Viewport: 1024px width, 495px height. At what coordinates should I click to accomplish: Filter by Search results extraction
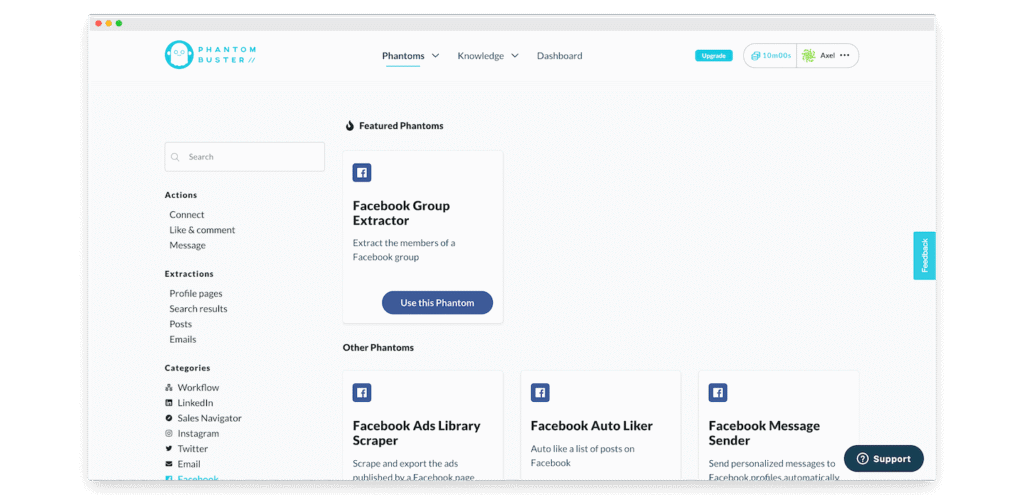tap(199, 308)
